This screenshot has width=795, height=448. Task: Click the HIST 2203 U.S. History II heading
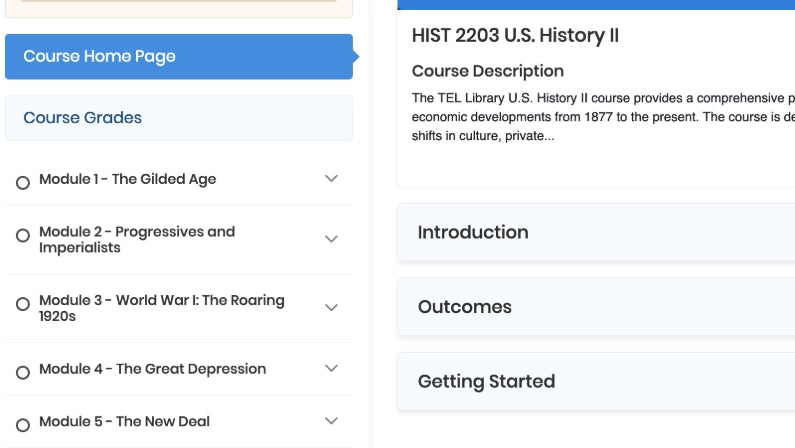pyautogui.click(x=515, y=36)
